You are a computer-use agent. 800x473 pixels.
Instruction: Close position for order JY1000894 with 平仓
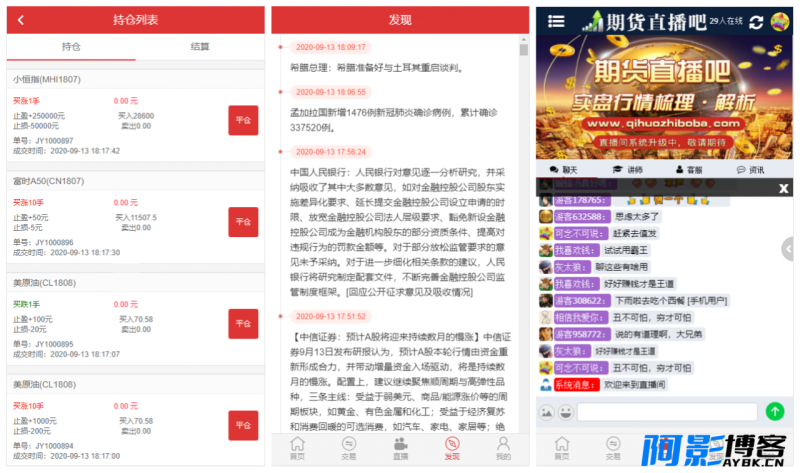pos(243,425)
